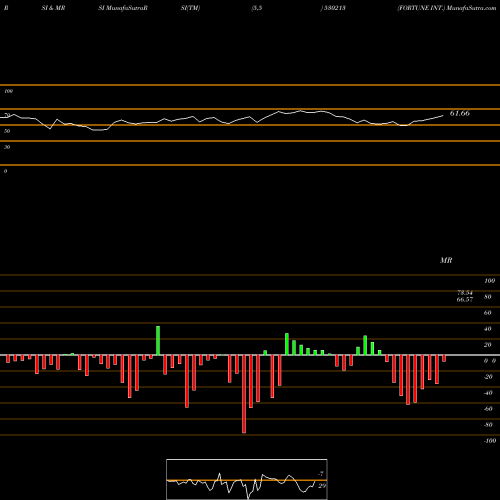This screenshot has height=500, width=500.
Task: Click the 'SI & MR' header text
Action: click(53, 8)
